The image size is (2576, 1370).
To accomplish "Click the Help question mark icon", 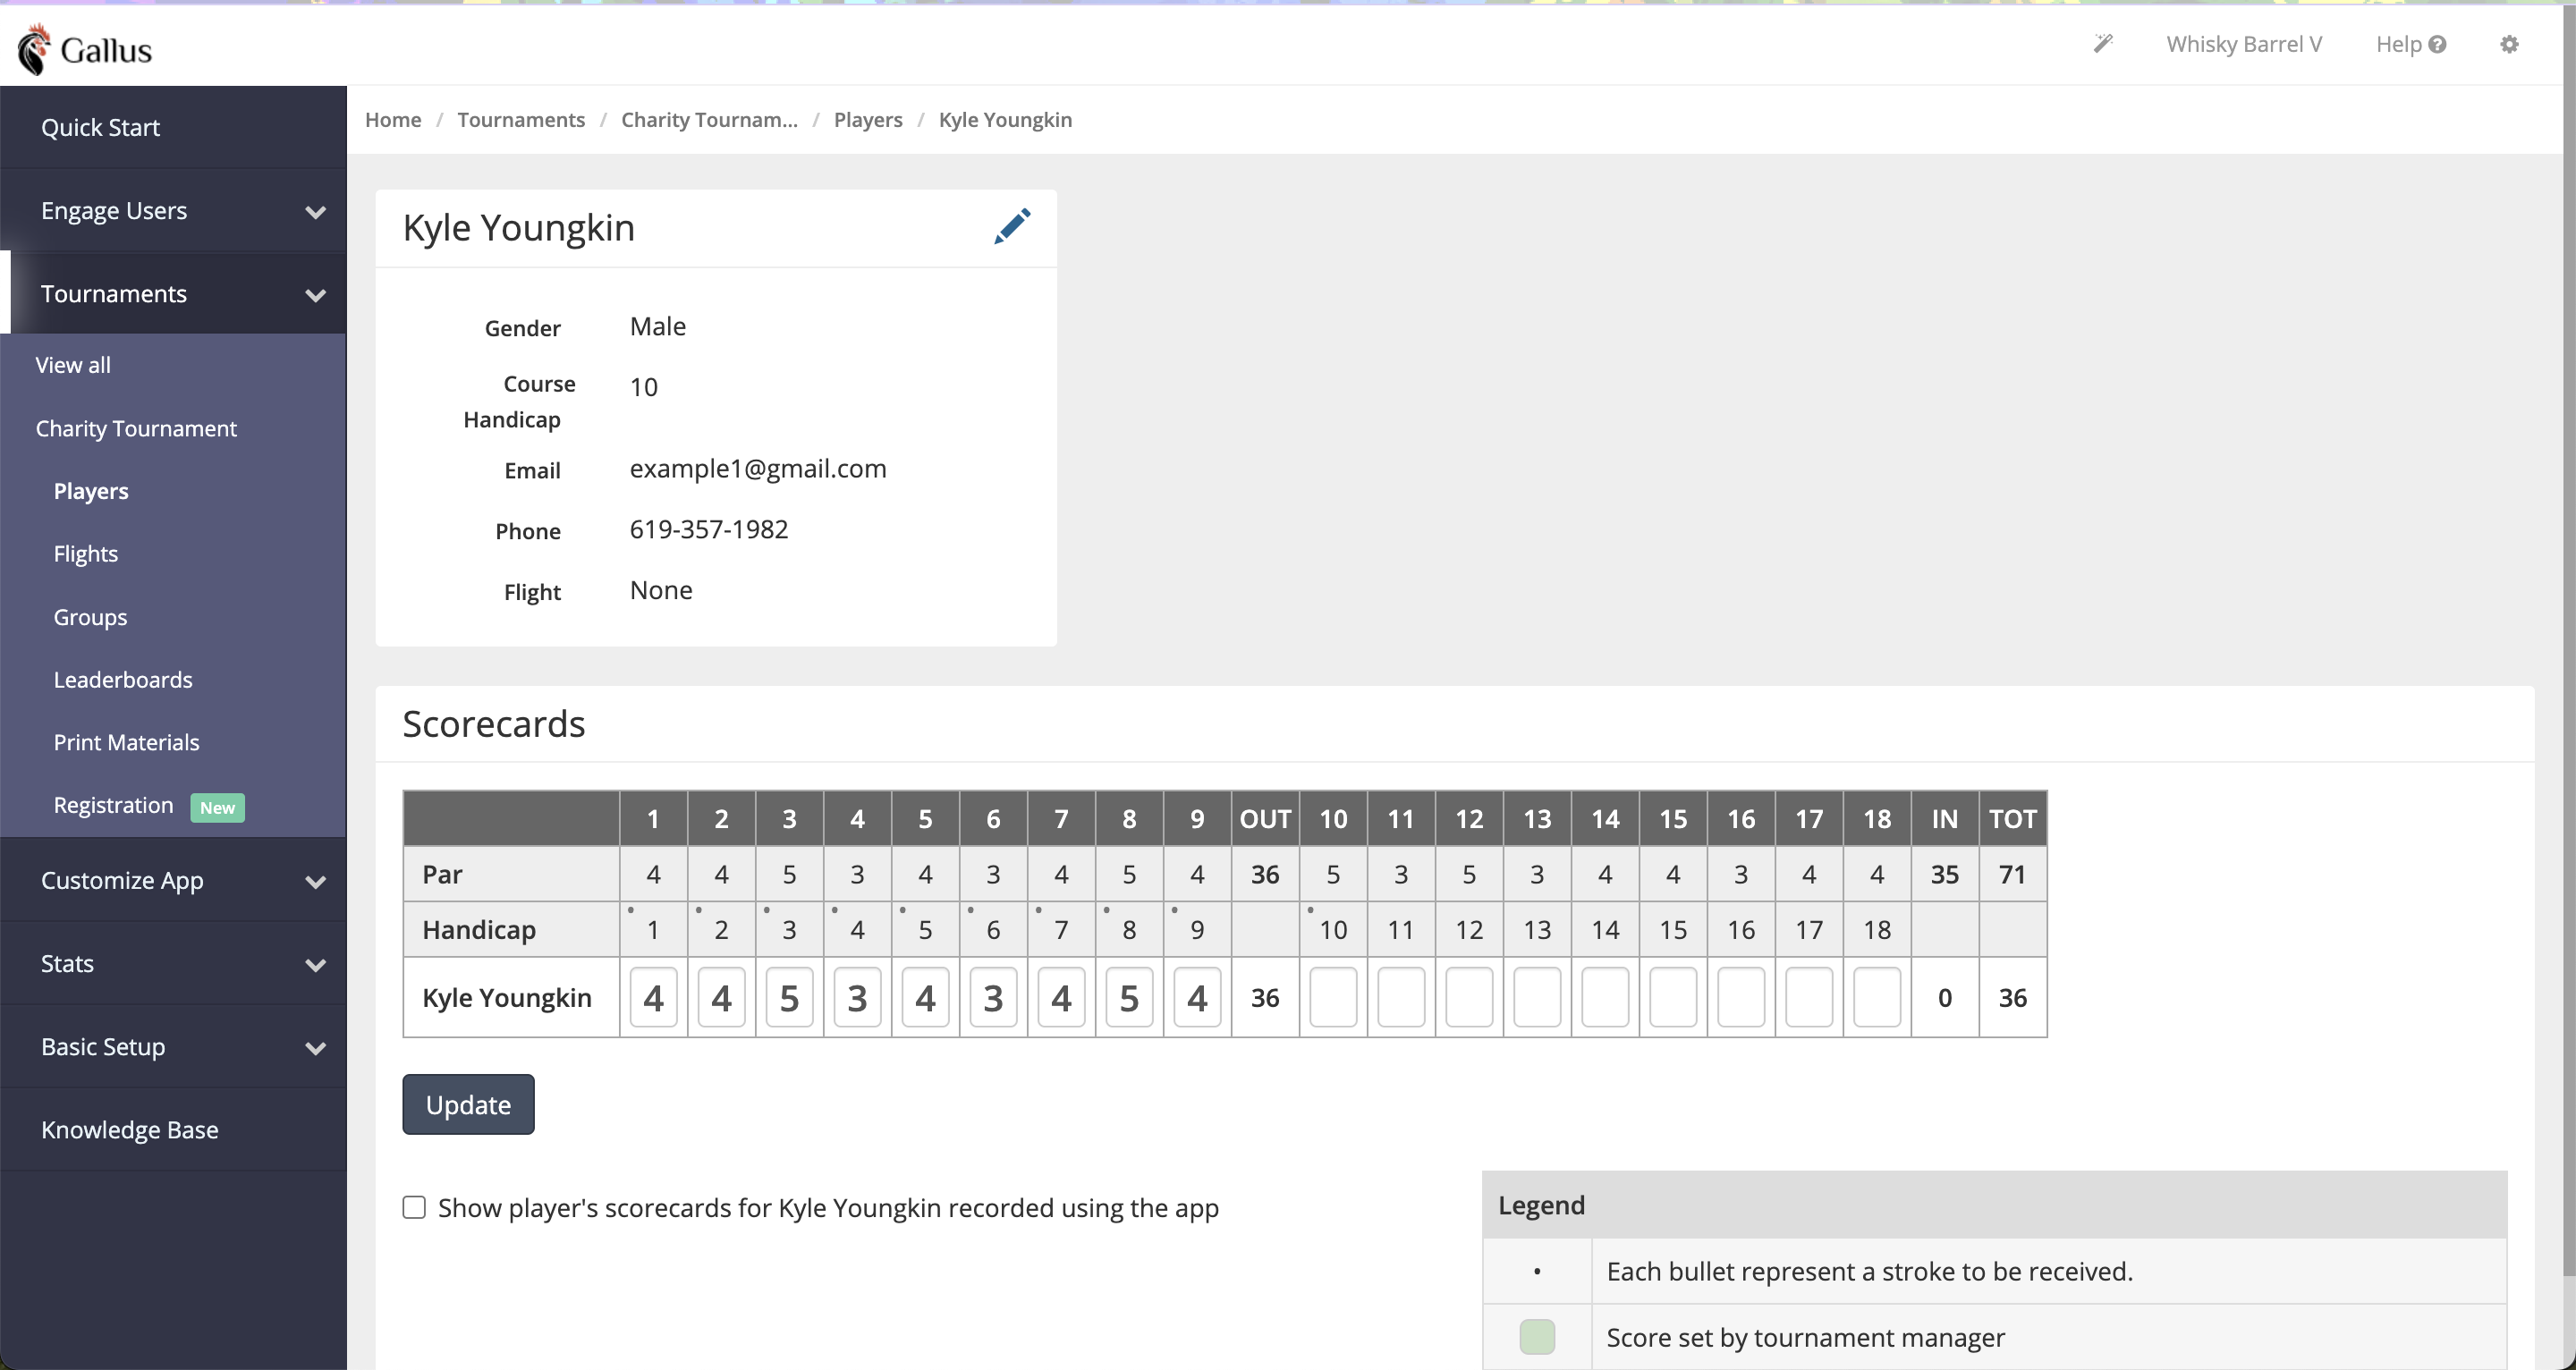I will tap(2437, 44).
